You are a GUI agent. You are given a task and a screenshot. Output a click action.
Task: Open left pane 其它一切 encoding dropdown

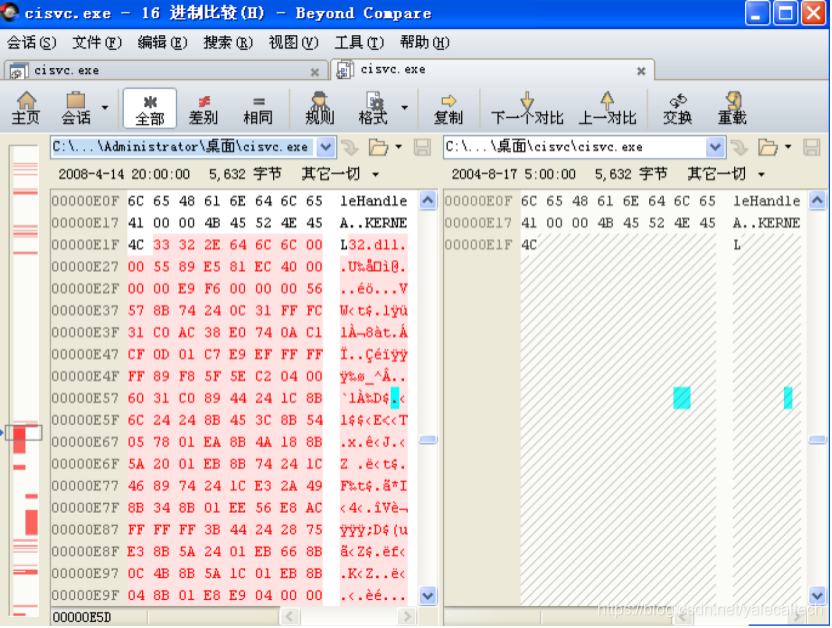340,174
